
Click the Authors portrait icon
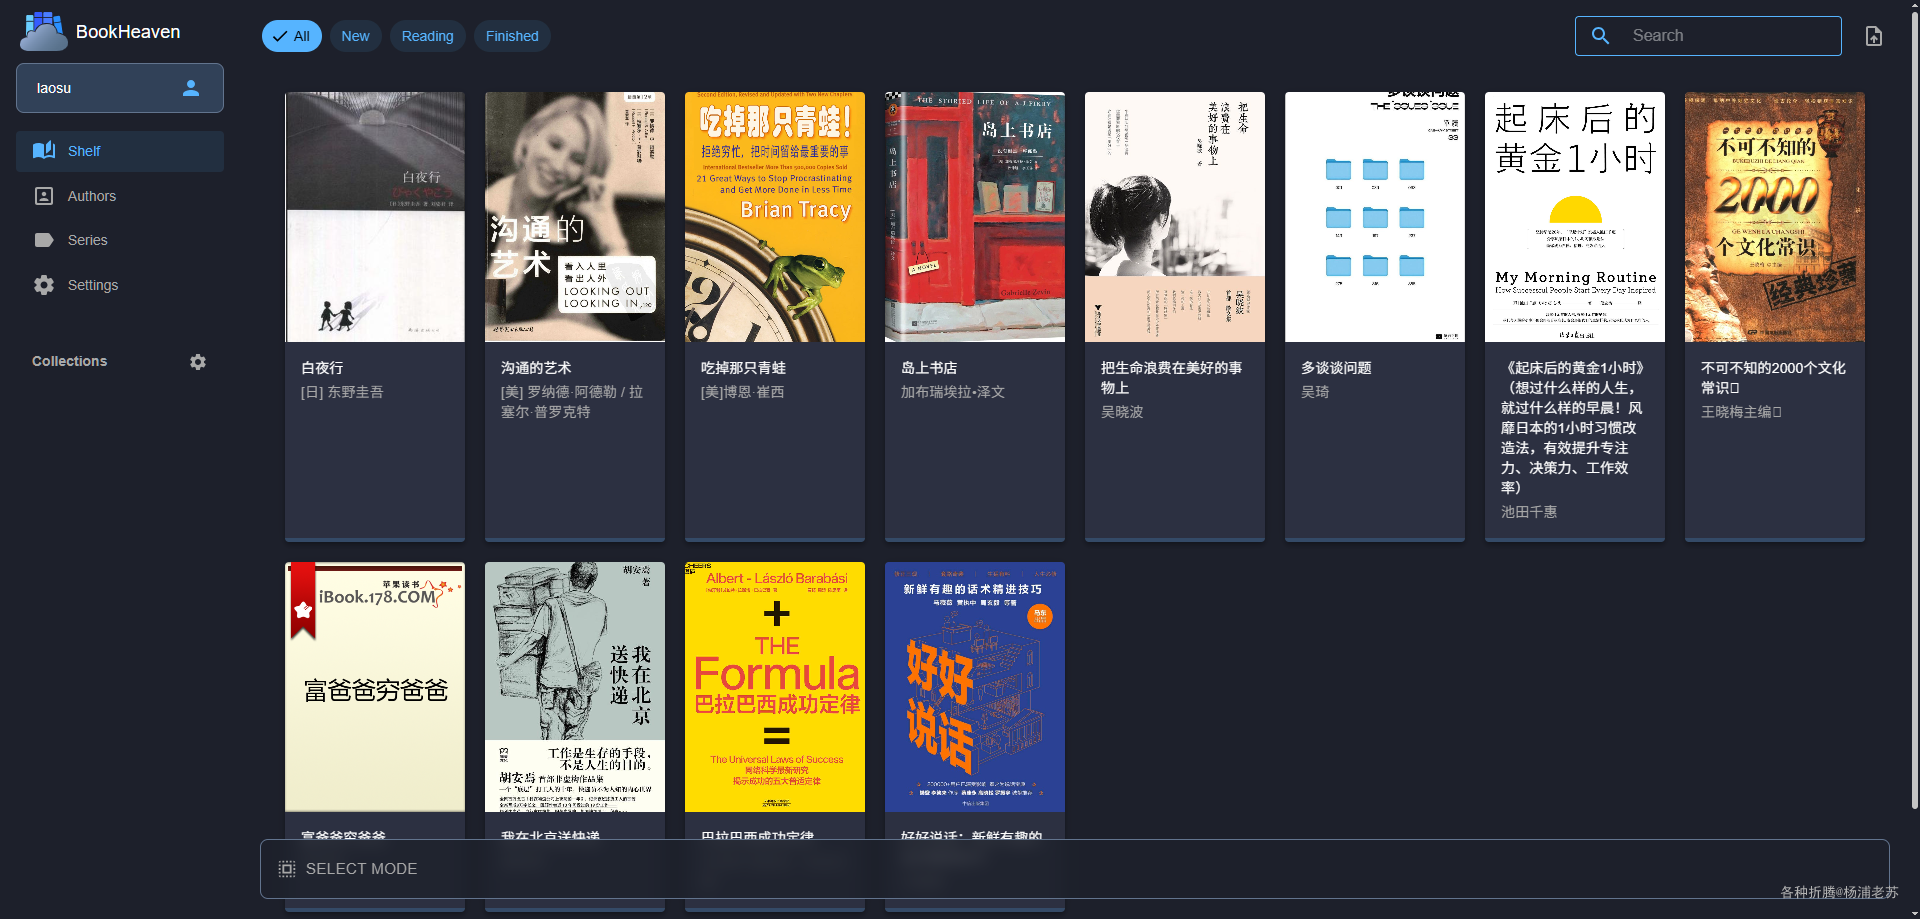point(44,196)
